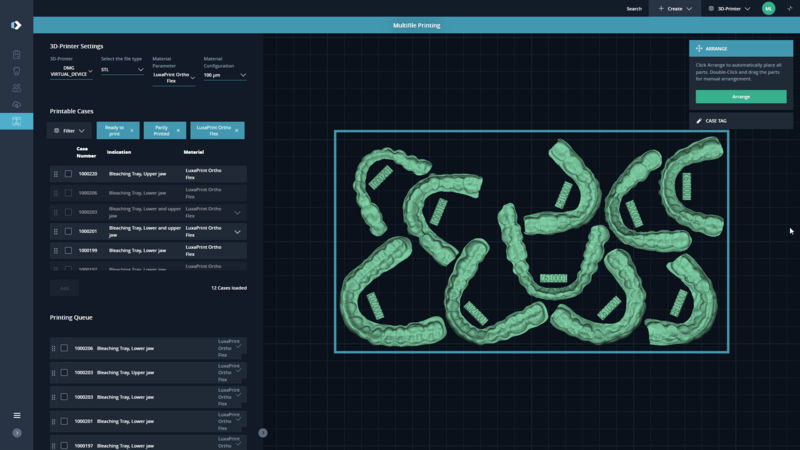800x450 pixels.
Task: Grab the drag handle of case 1000220
Action: coord(56,174)
